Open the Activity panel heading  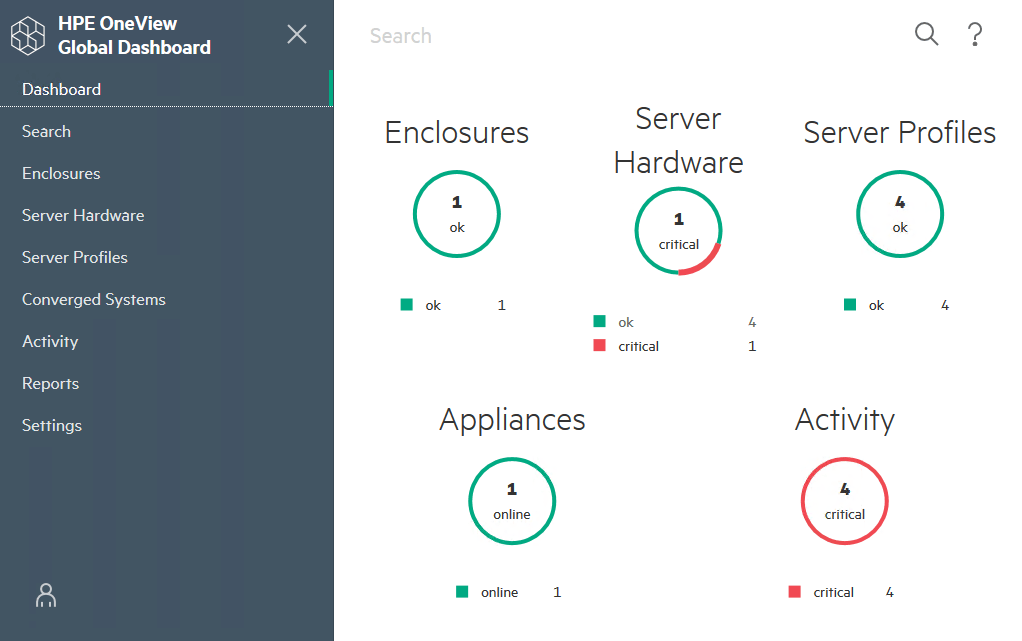pos(845,420)
